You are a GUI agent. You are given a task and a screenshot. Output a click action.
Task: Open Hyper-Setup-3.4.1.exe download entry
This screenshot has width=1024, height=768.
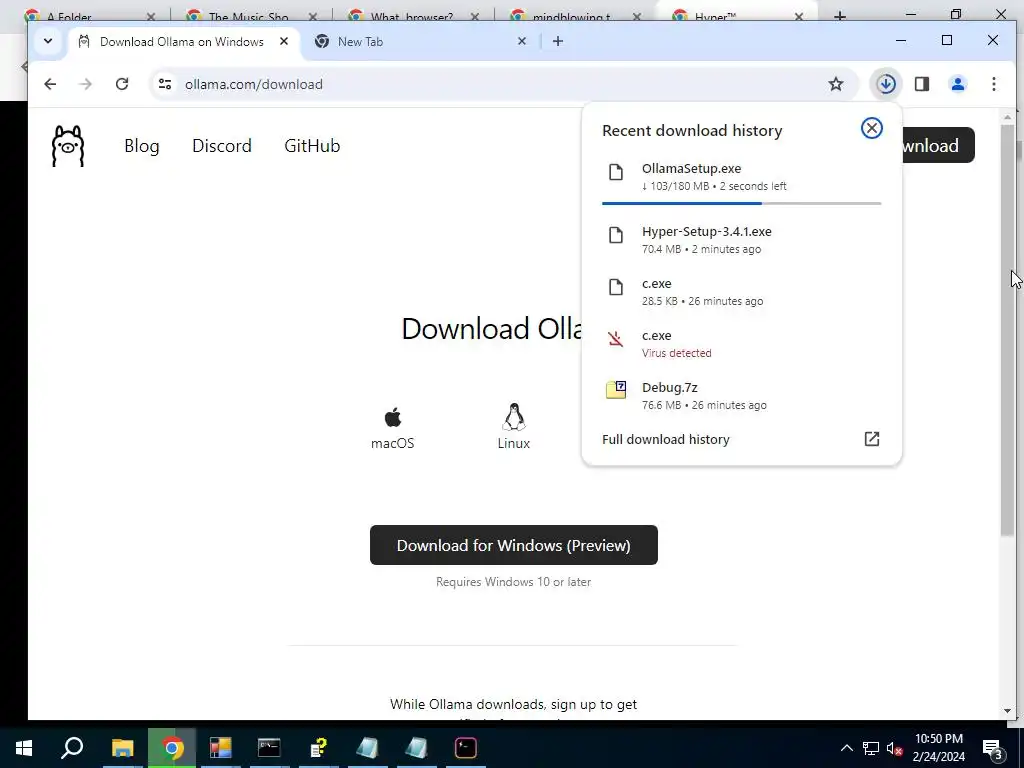click(x=741, y=240)
